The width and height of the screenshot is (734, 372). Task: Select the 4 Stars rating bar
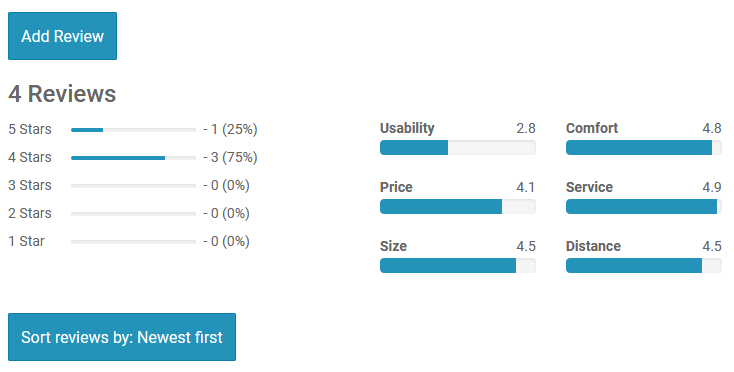(133, 158)
